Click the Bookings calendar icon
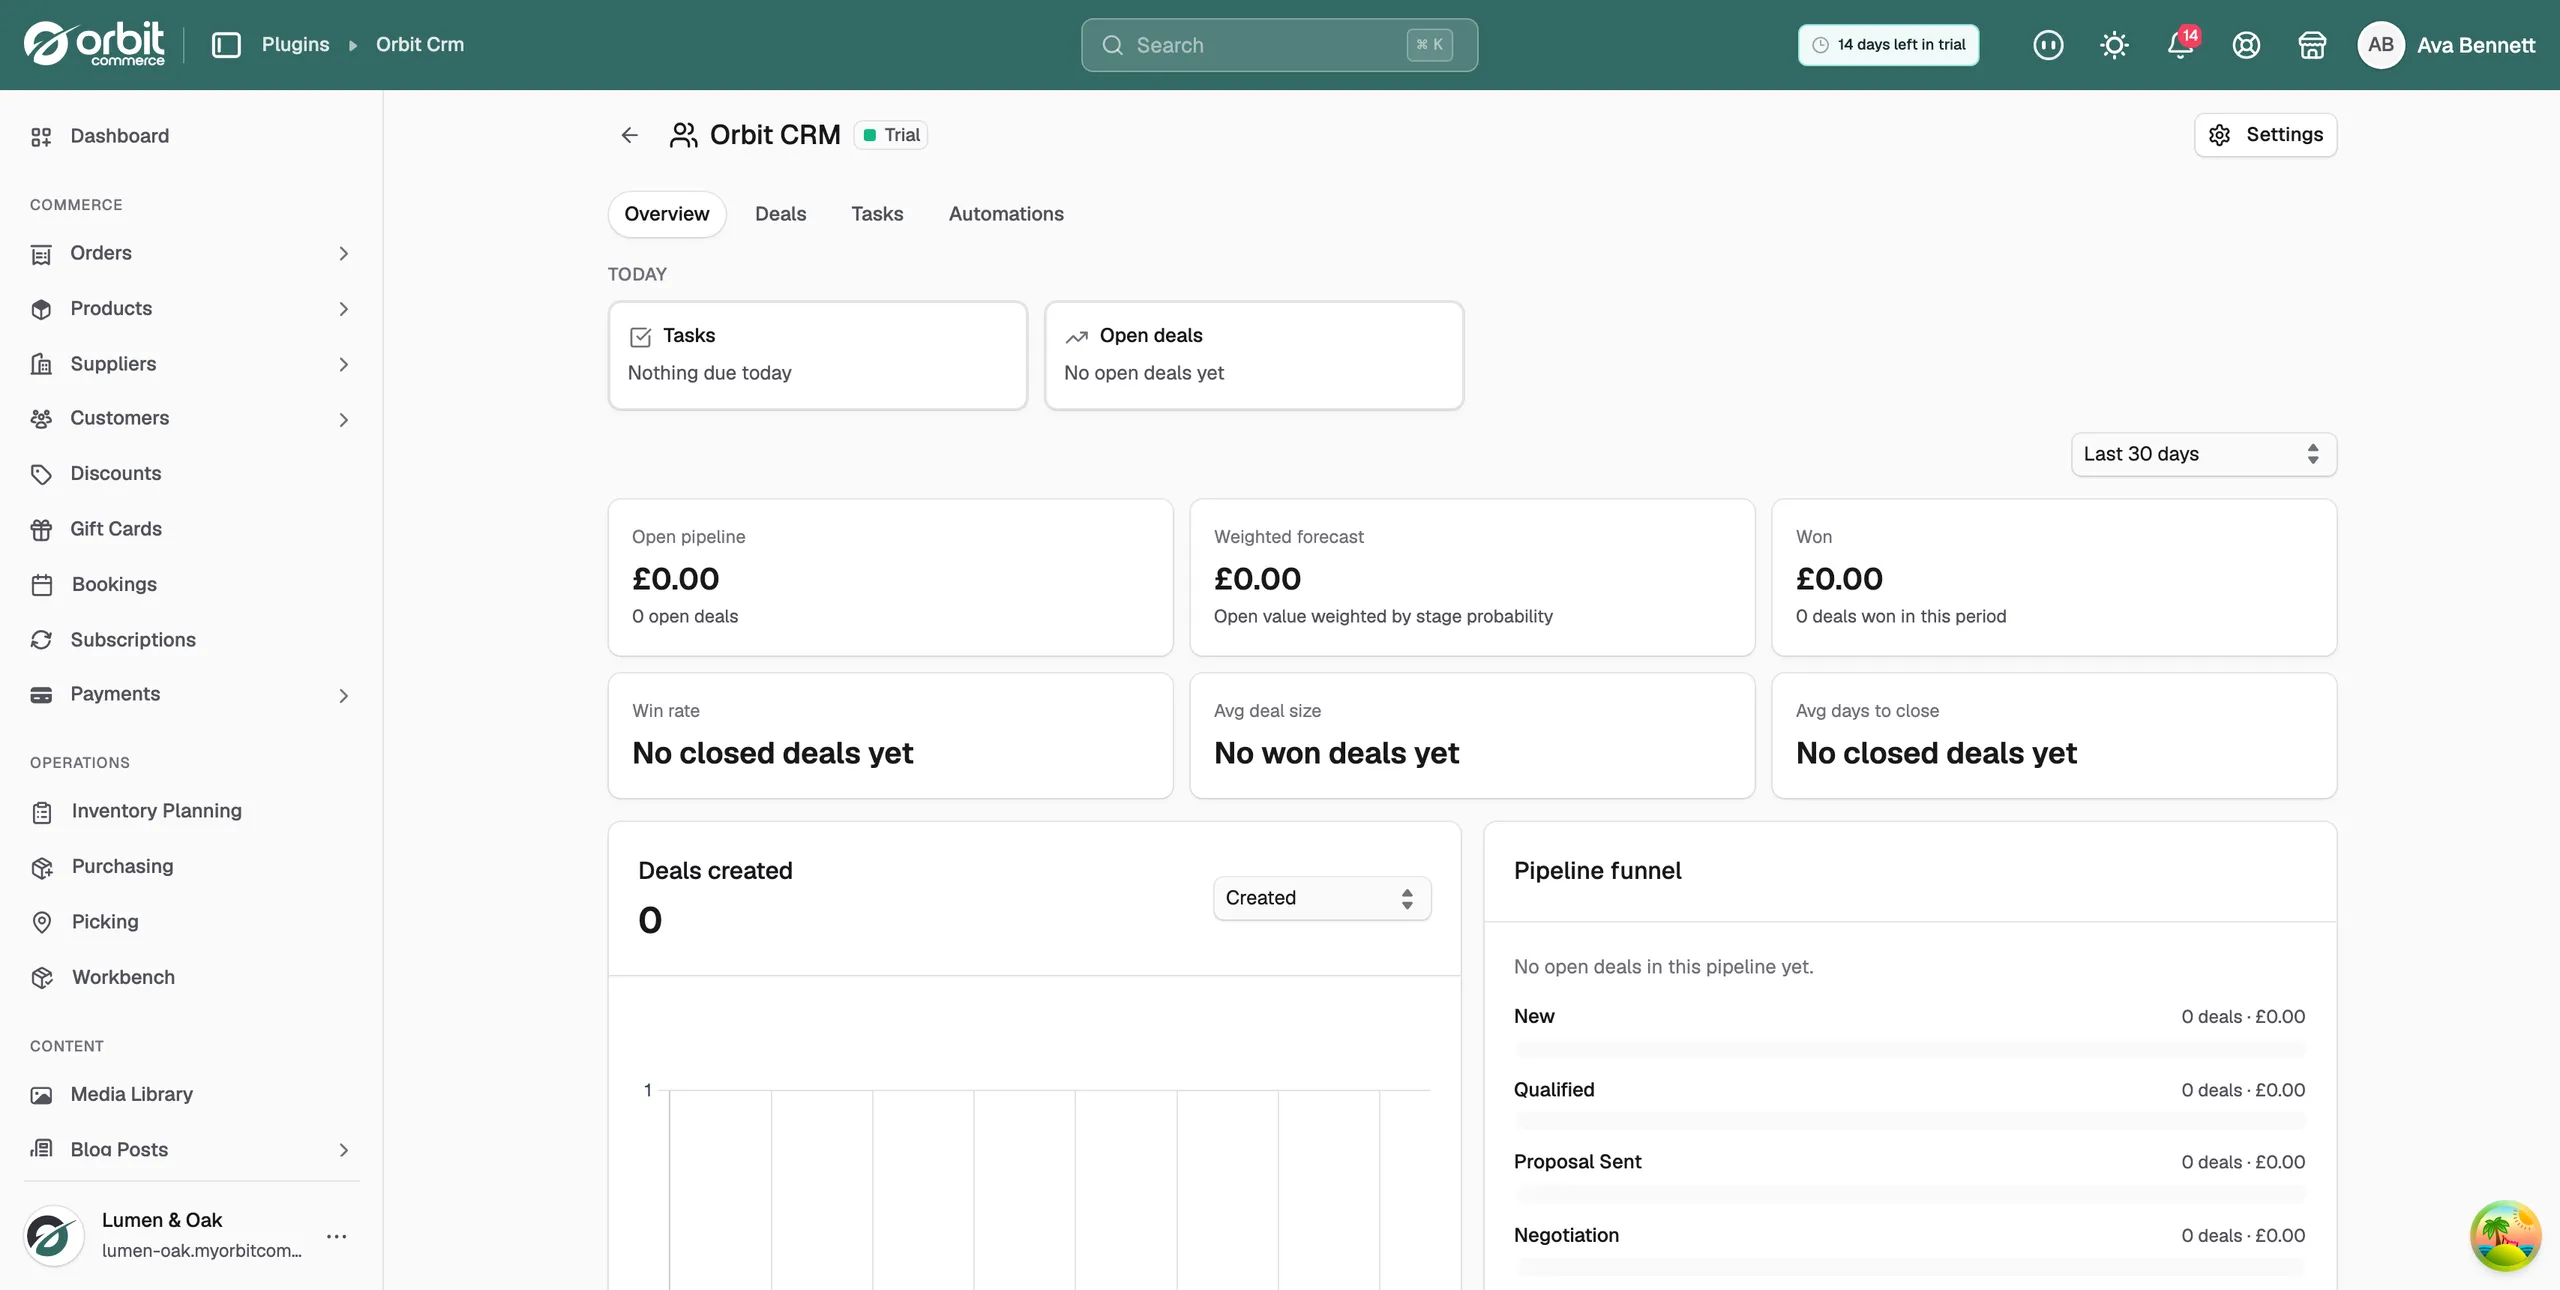 coord(41,585)
